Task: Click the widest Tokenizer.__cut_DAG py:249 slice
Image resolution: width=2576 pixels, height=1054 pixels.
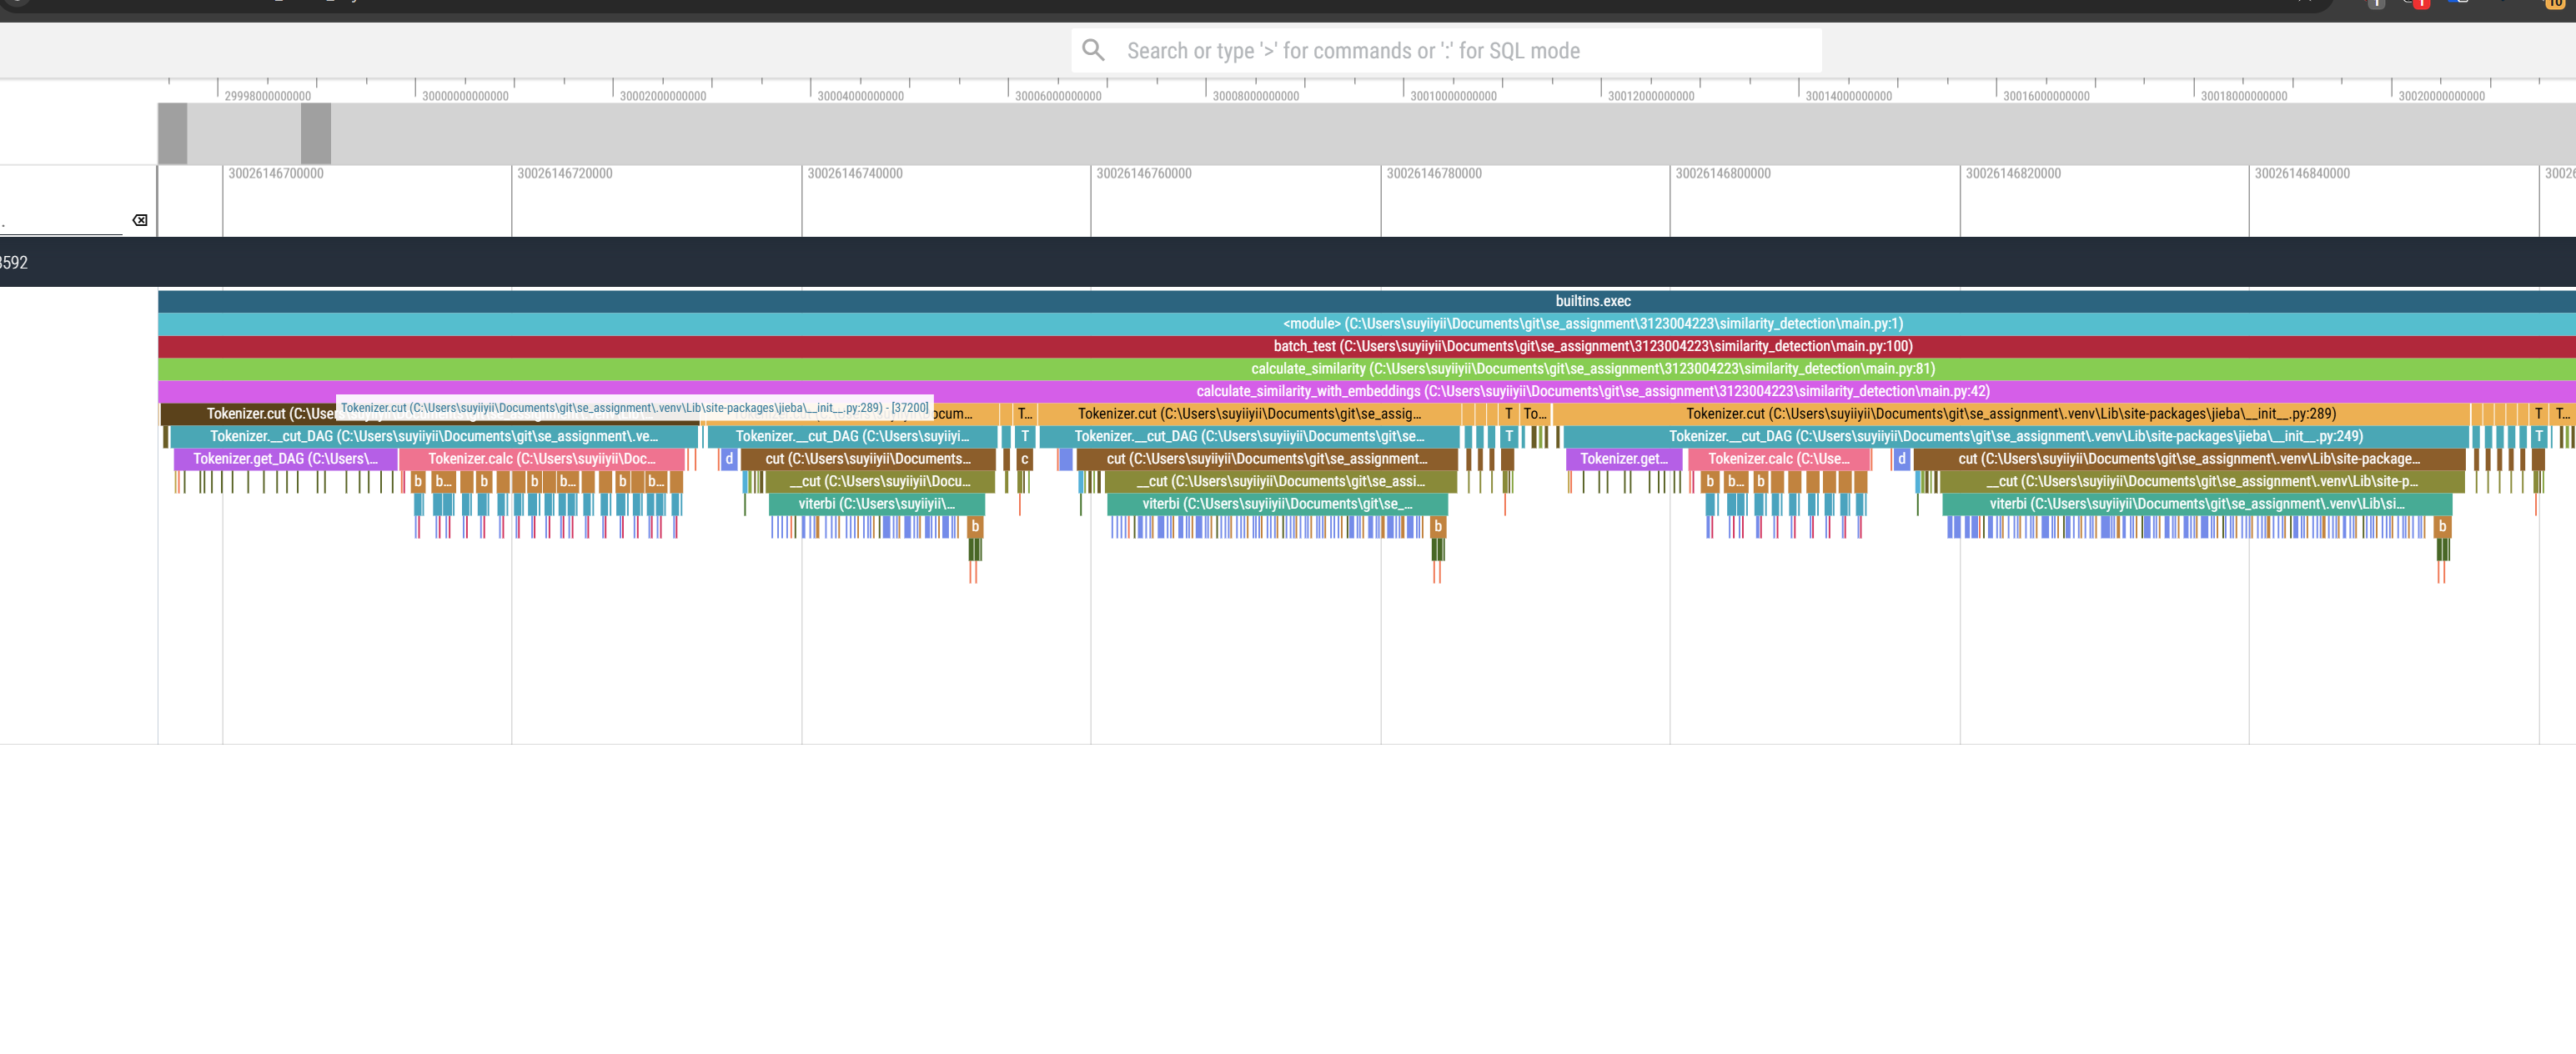Action: tap(2015, 437)
